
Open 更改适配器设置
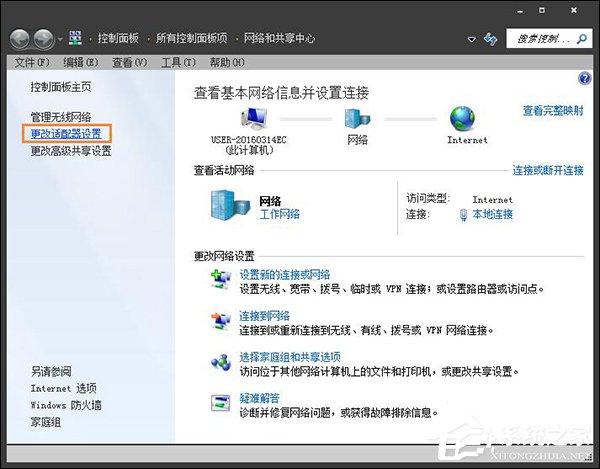tap(66, 134)
